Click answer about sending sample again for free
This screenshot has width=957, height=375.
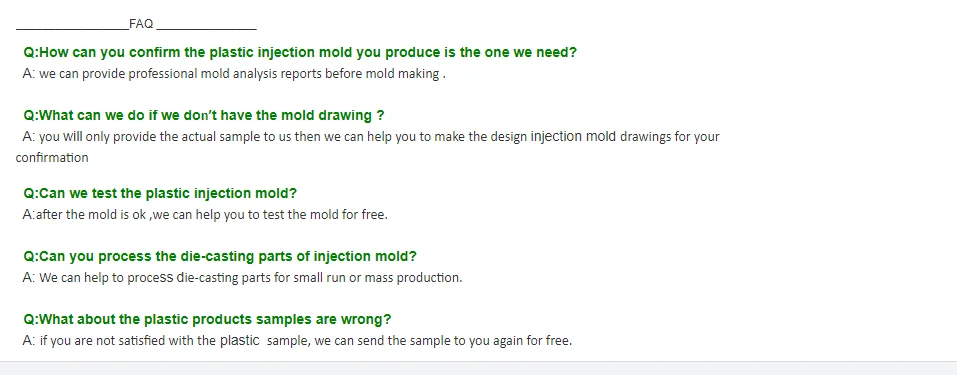297,341
